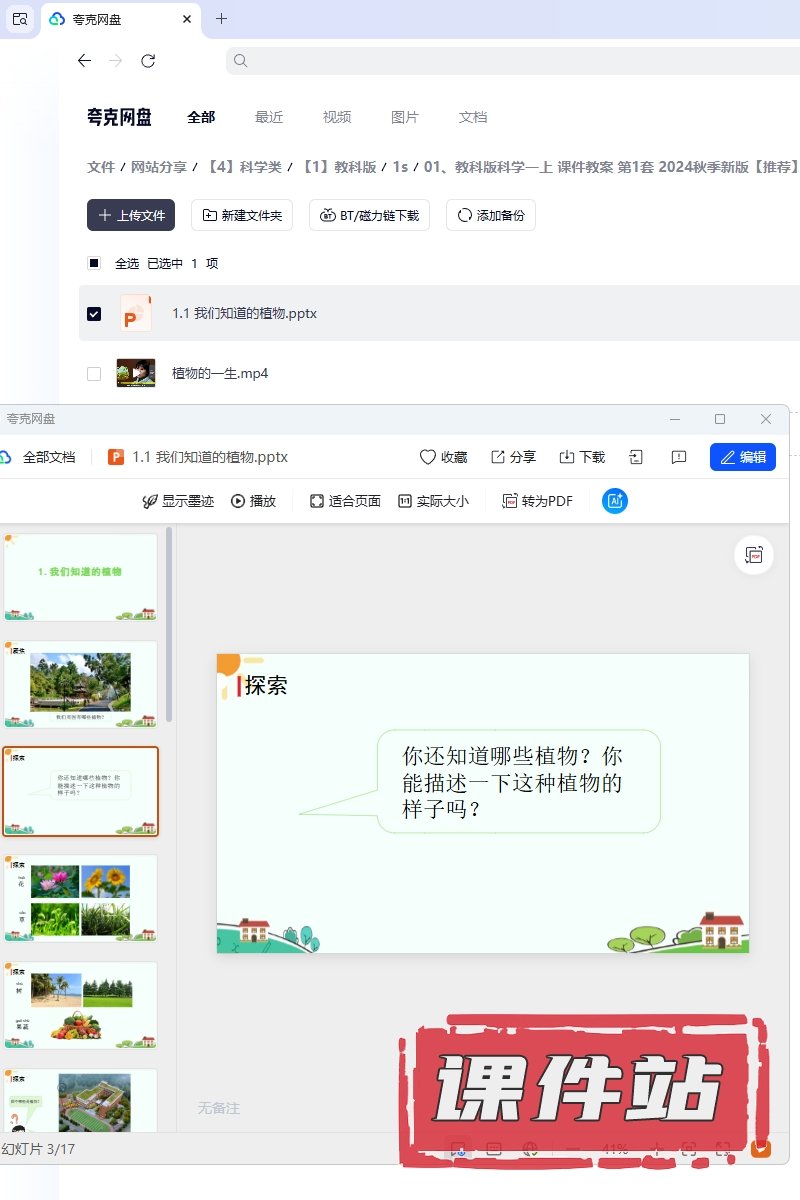Open a new browser tab with plus
The width and height of the screenshot is (800, 1200).
coord(221,19)
